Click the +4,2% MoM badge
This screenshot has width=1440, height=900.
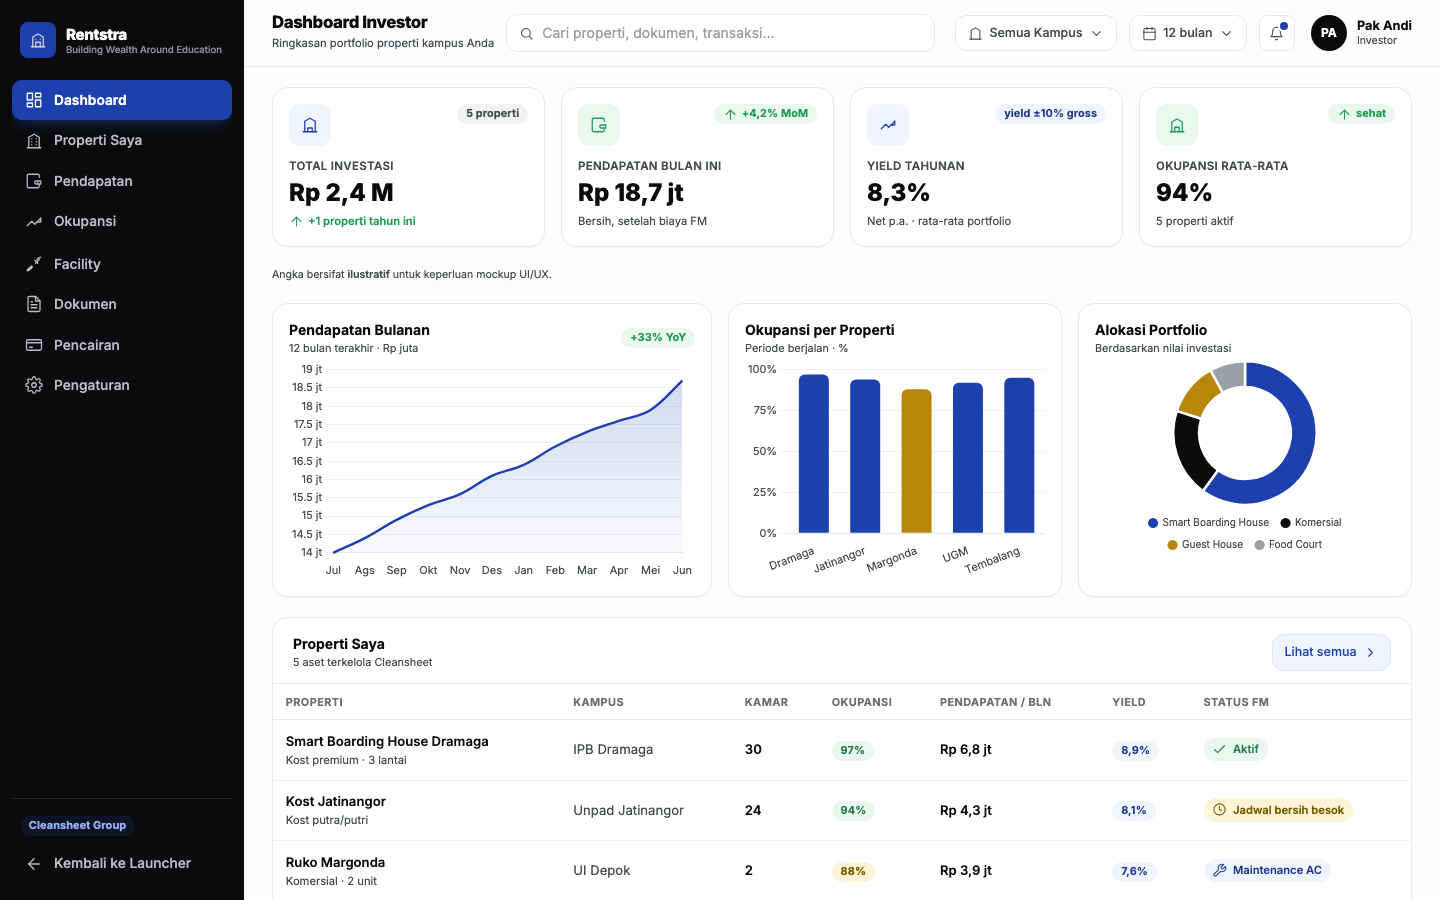(766, 113)
